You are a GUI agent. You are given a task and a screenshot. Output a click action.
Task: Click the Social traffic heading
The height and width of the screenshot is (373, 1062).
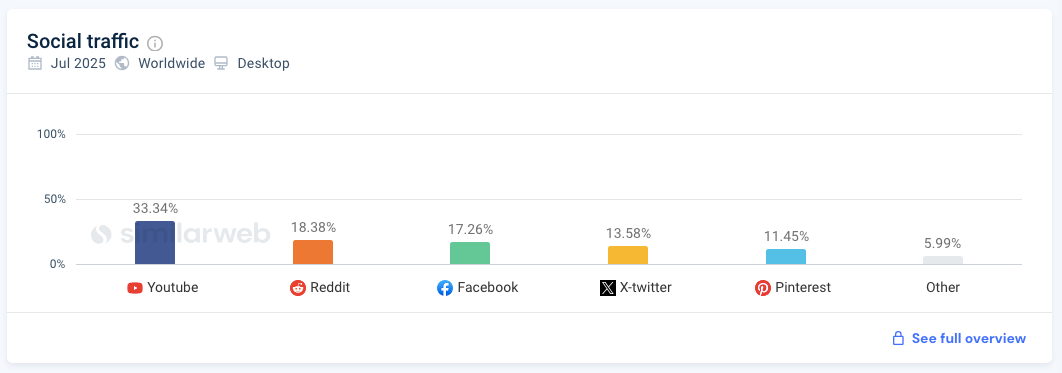pos(83,41)
